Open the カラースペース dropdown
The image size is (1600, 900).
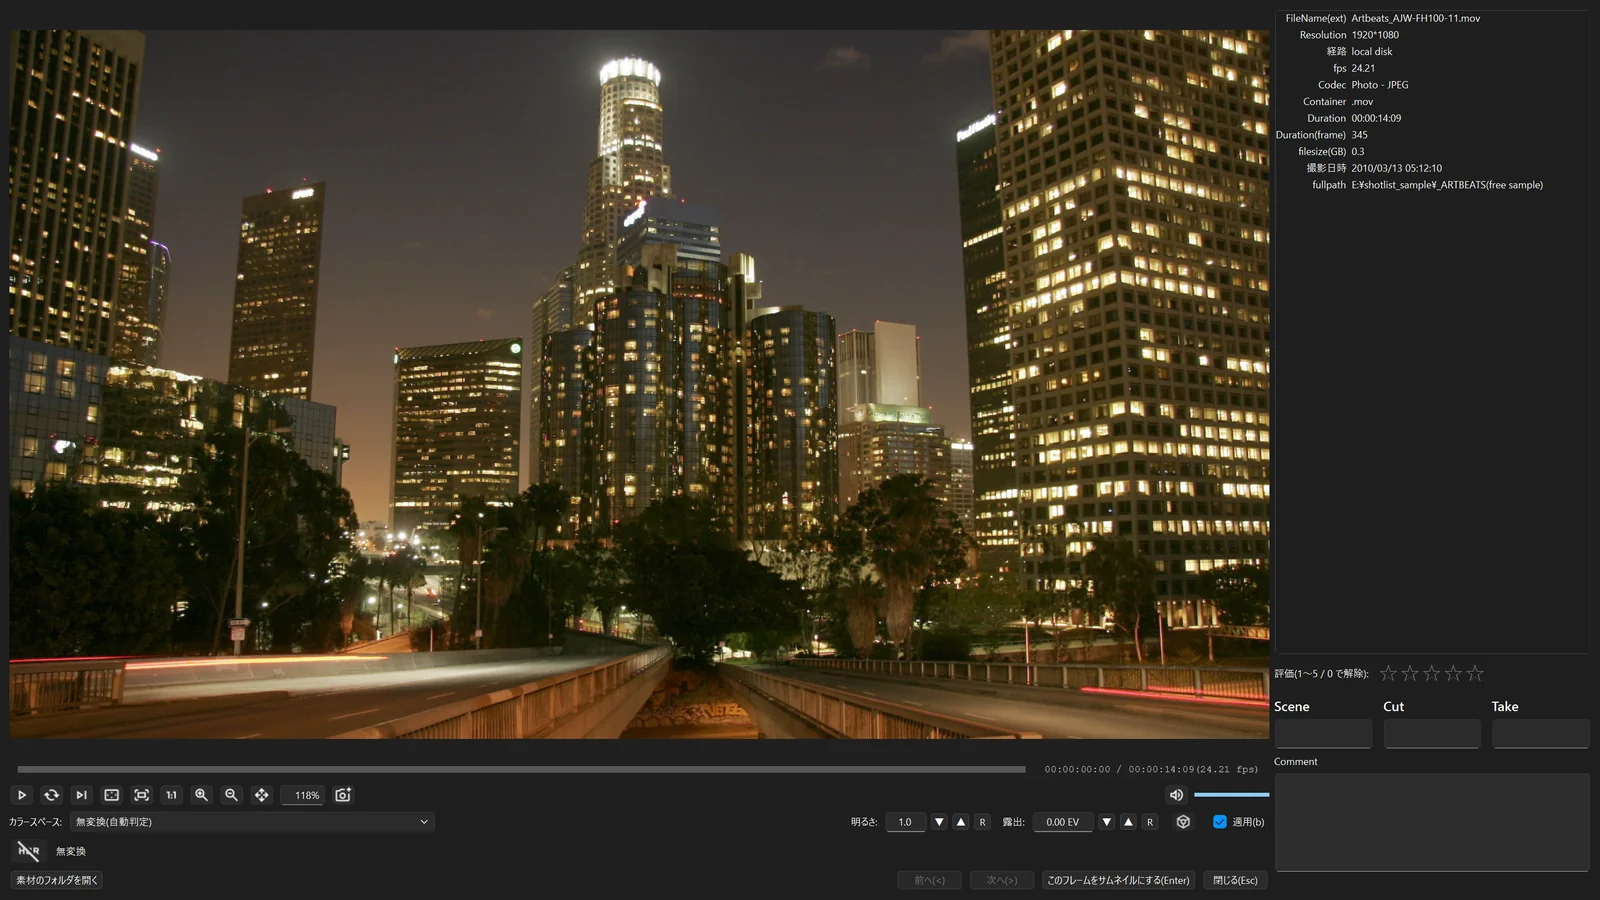252,822
